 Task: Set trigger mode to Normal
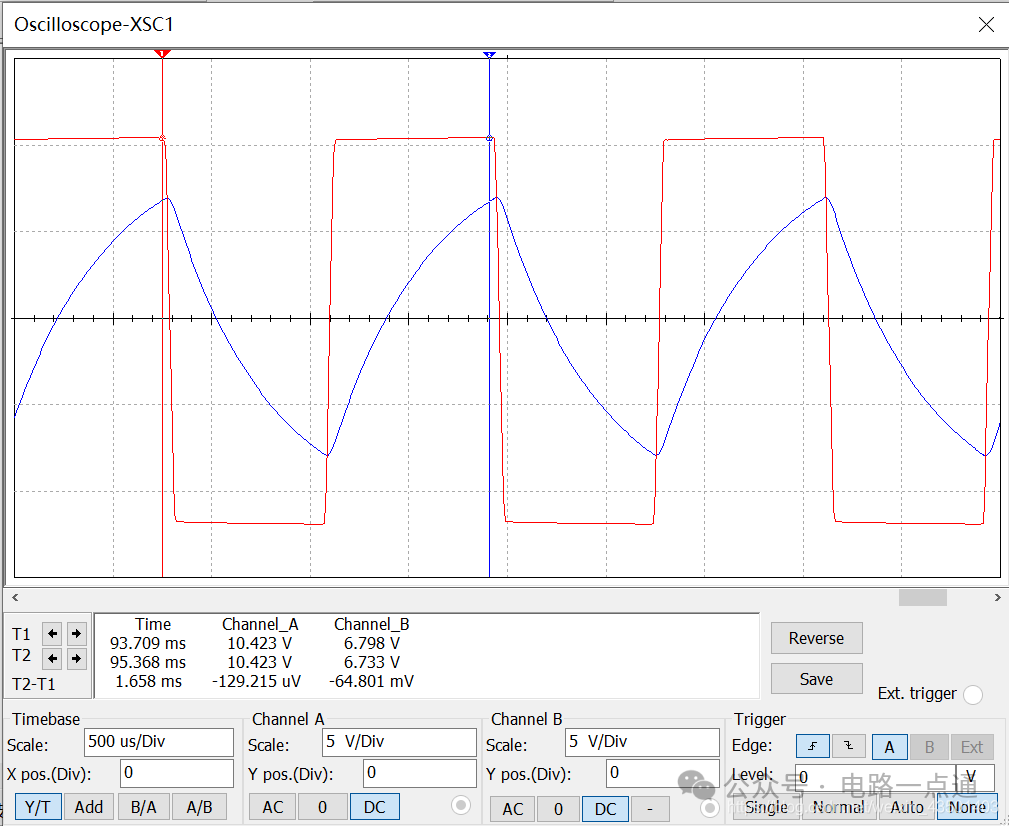click(x=838, y=807)
